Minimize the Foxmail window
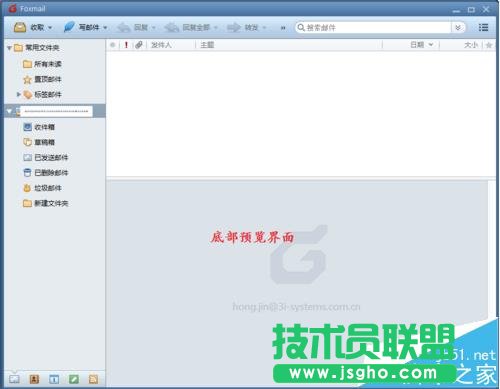 click(x=456, y=10)
